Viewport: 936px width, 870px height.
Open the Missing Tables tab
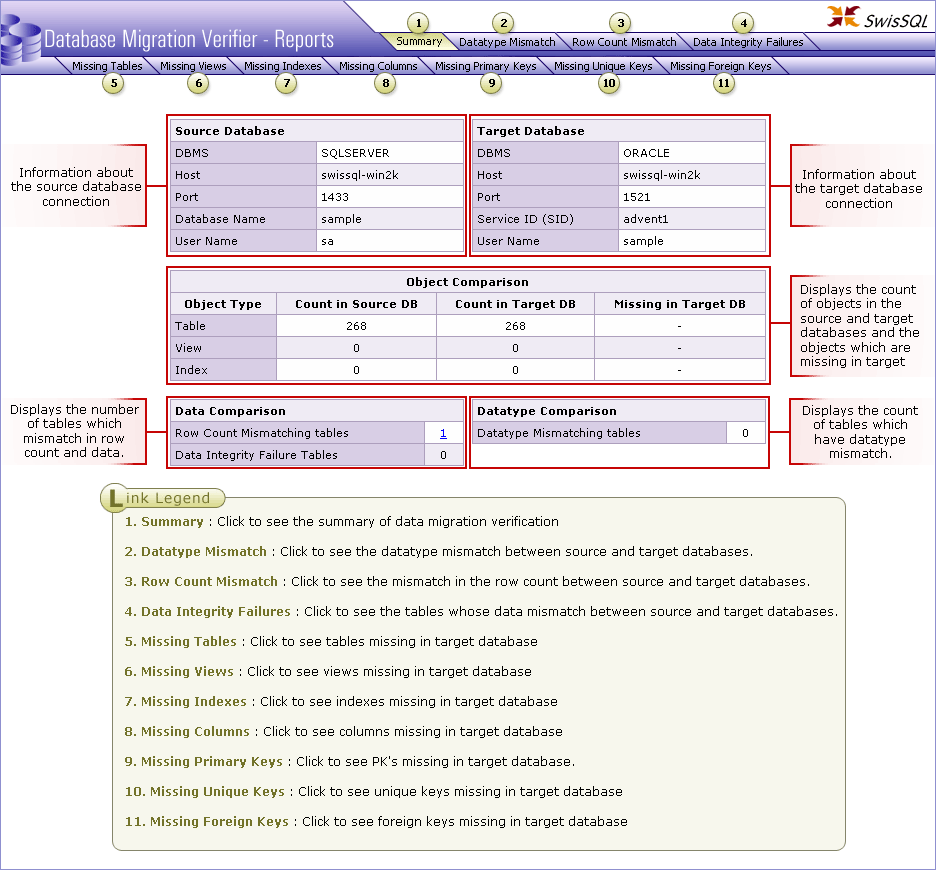(107, 66)
